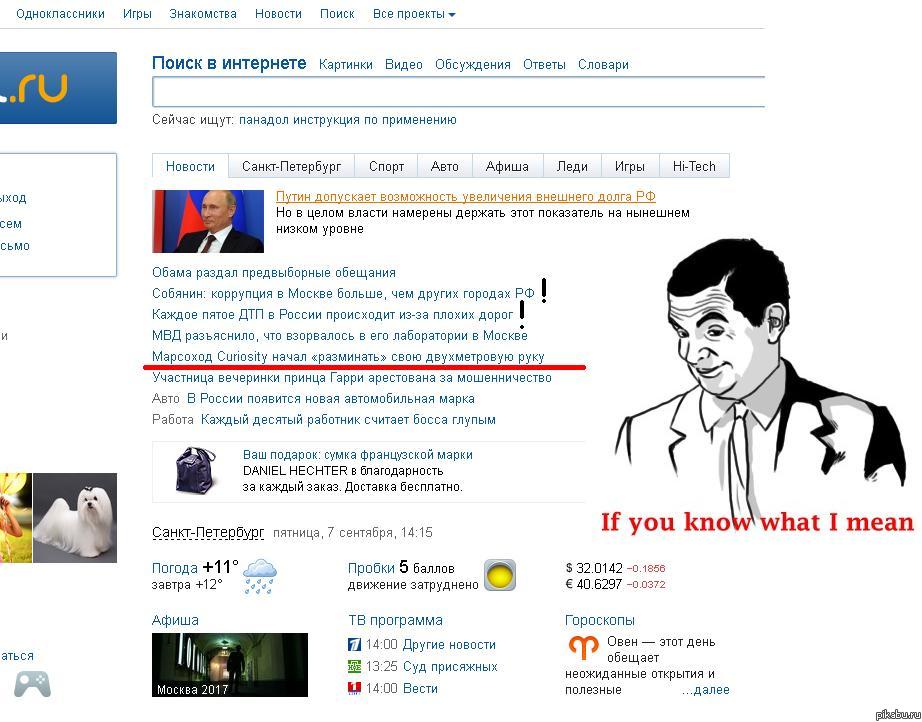Open the Афиша tab

click(x=507, y=166)
